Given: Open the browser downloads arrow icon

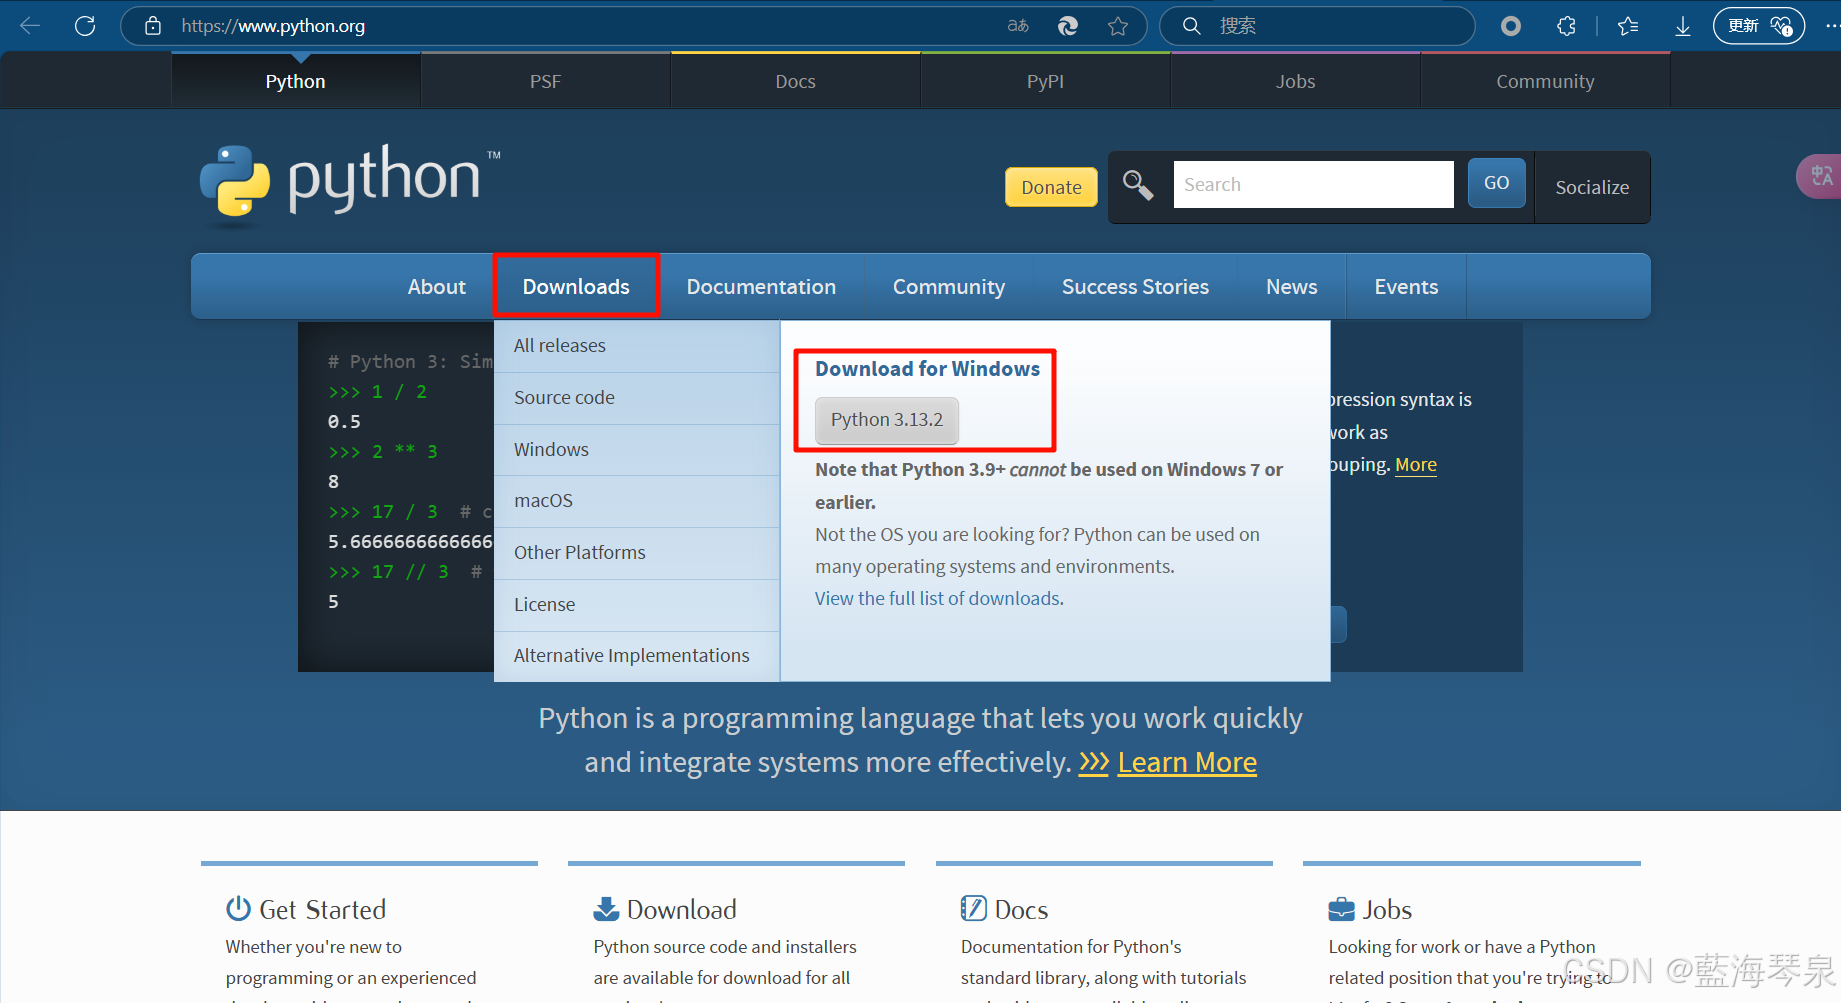Looking at the screenshot, I should click(x=1683, y=26).
